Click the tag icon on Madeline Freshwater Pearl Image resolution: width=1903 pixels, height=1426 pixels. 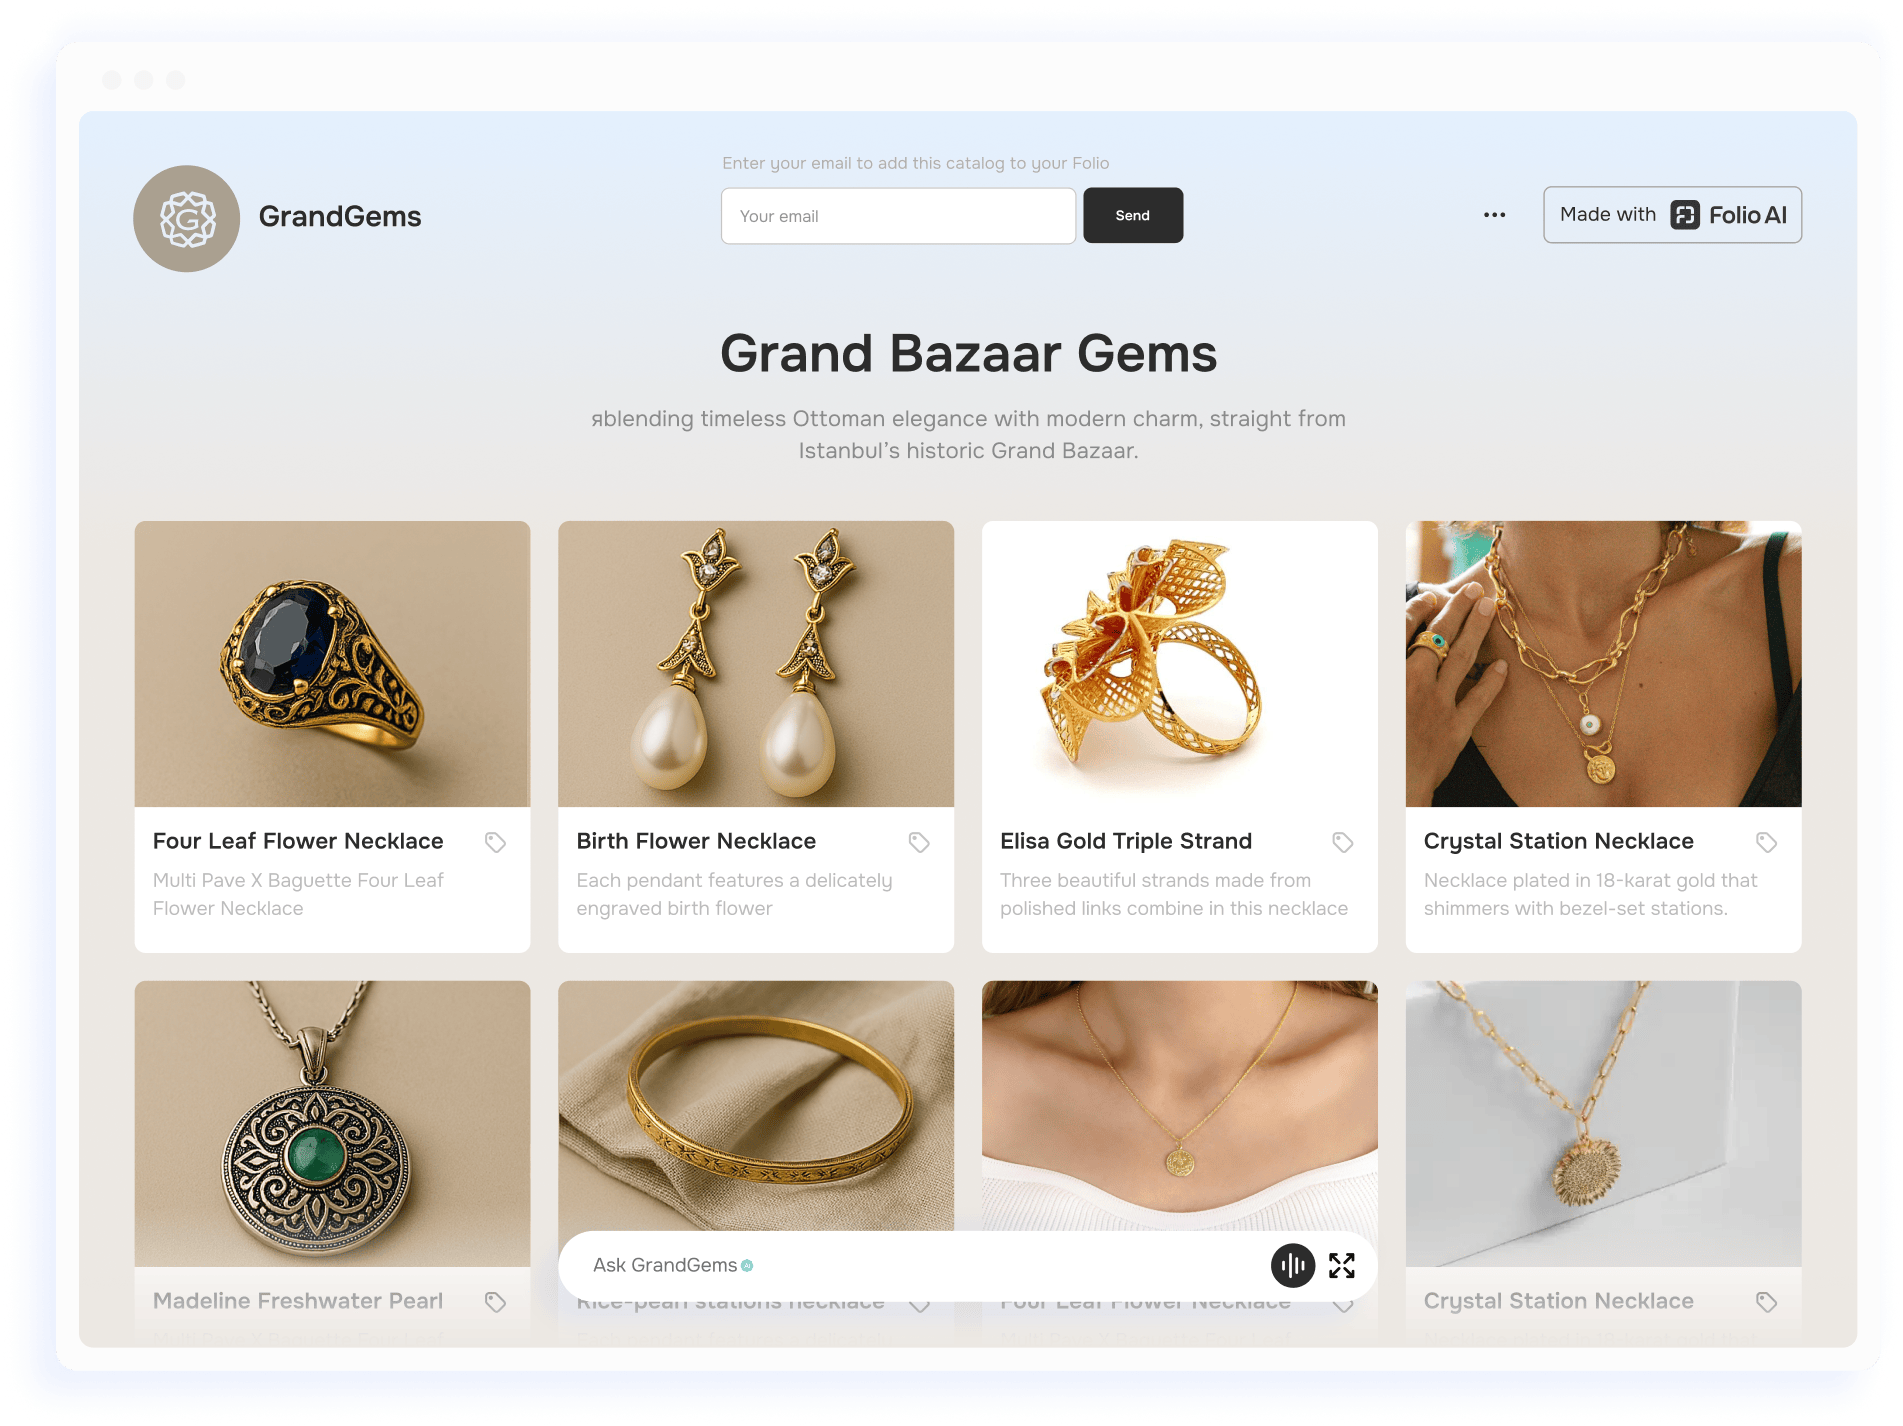(495, 1301)
